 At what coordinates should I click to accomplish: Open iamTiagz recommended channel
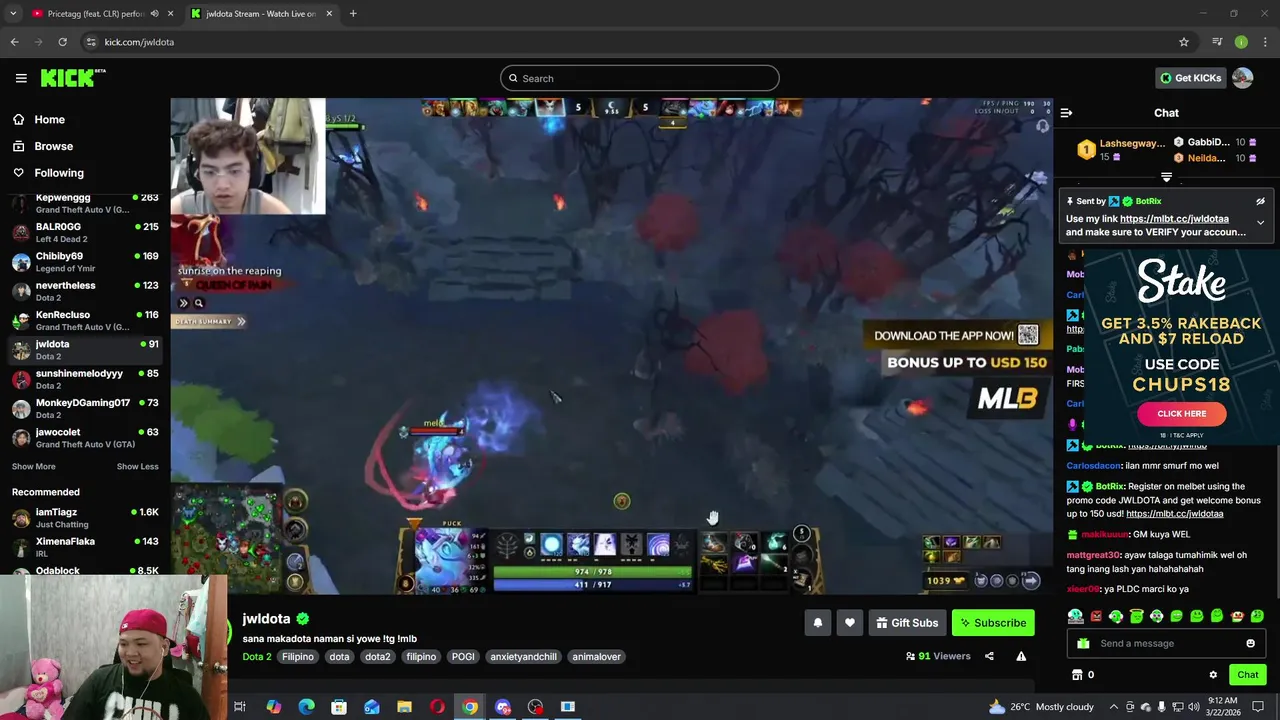[85, 518]
